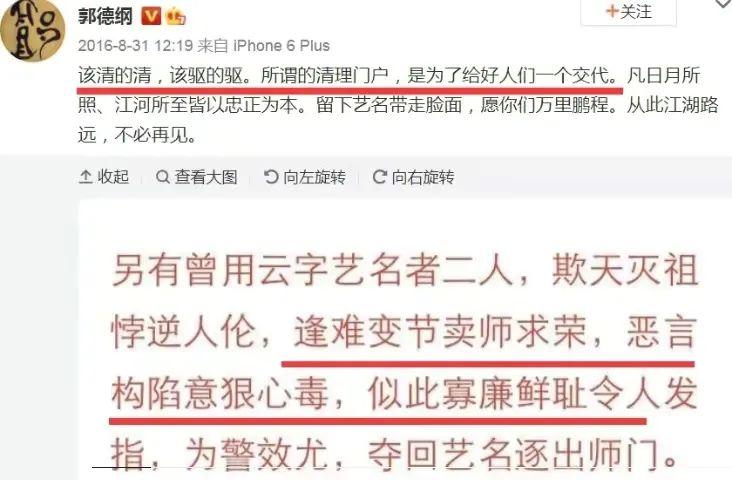Click the up-arrow collapse icon
This screenshot has height=480, width=732.
coord(85,177)
